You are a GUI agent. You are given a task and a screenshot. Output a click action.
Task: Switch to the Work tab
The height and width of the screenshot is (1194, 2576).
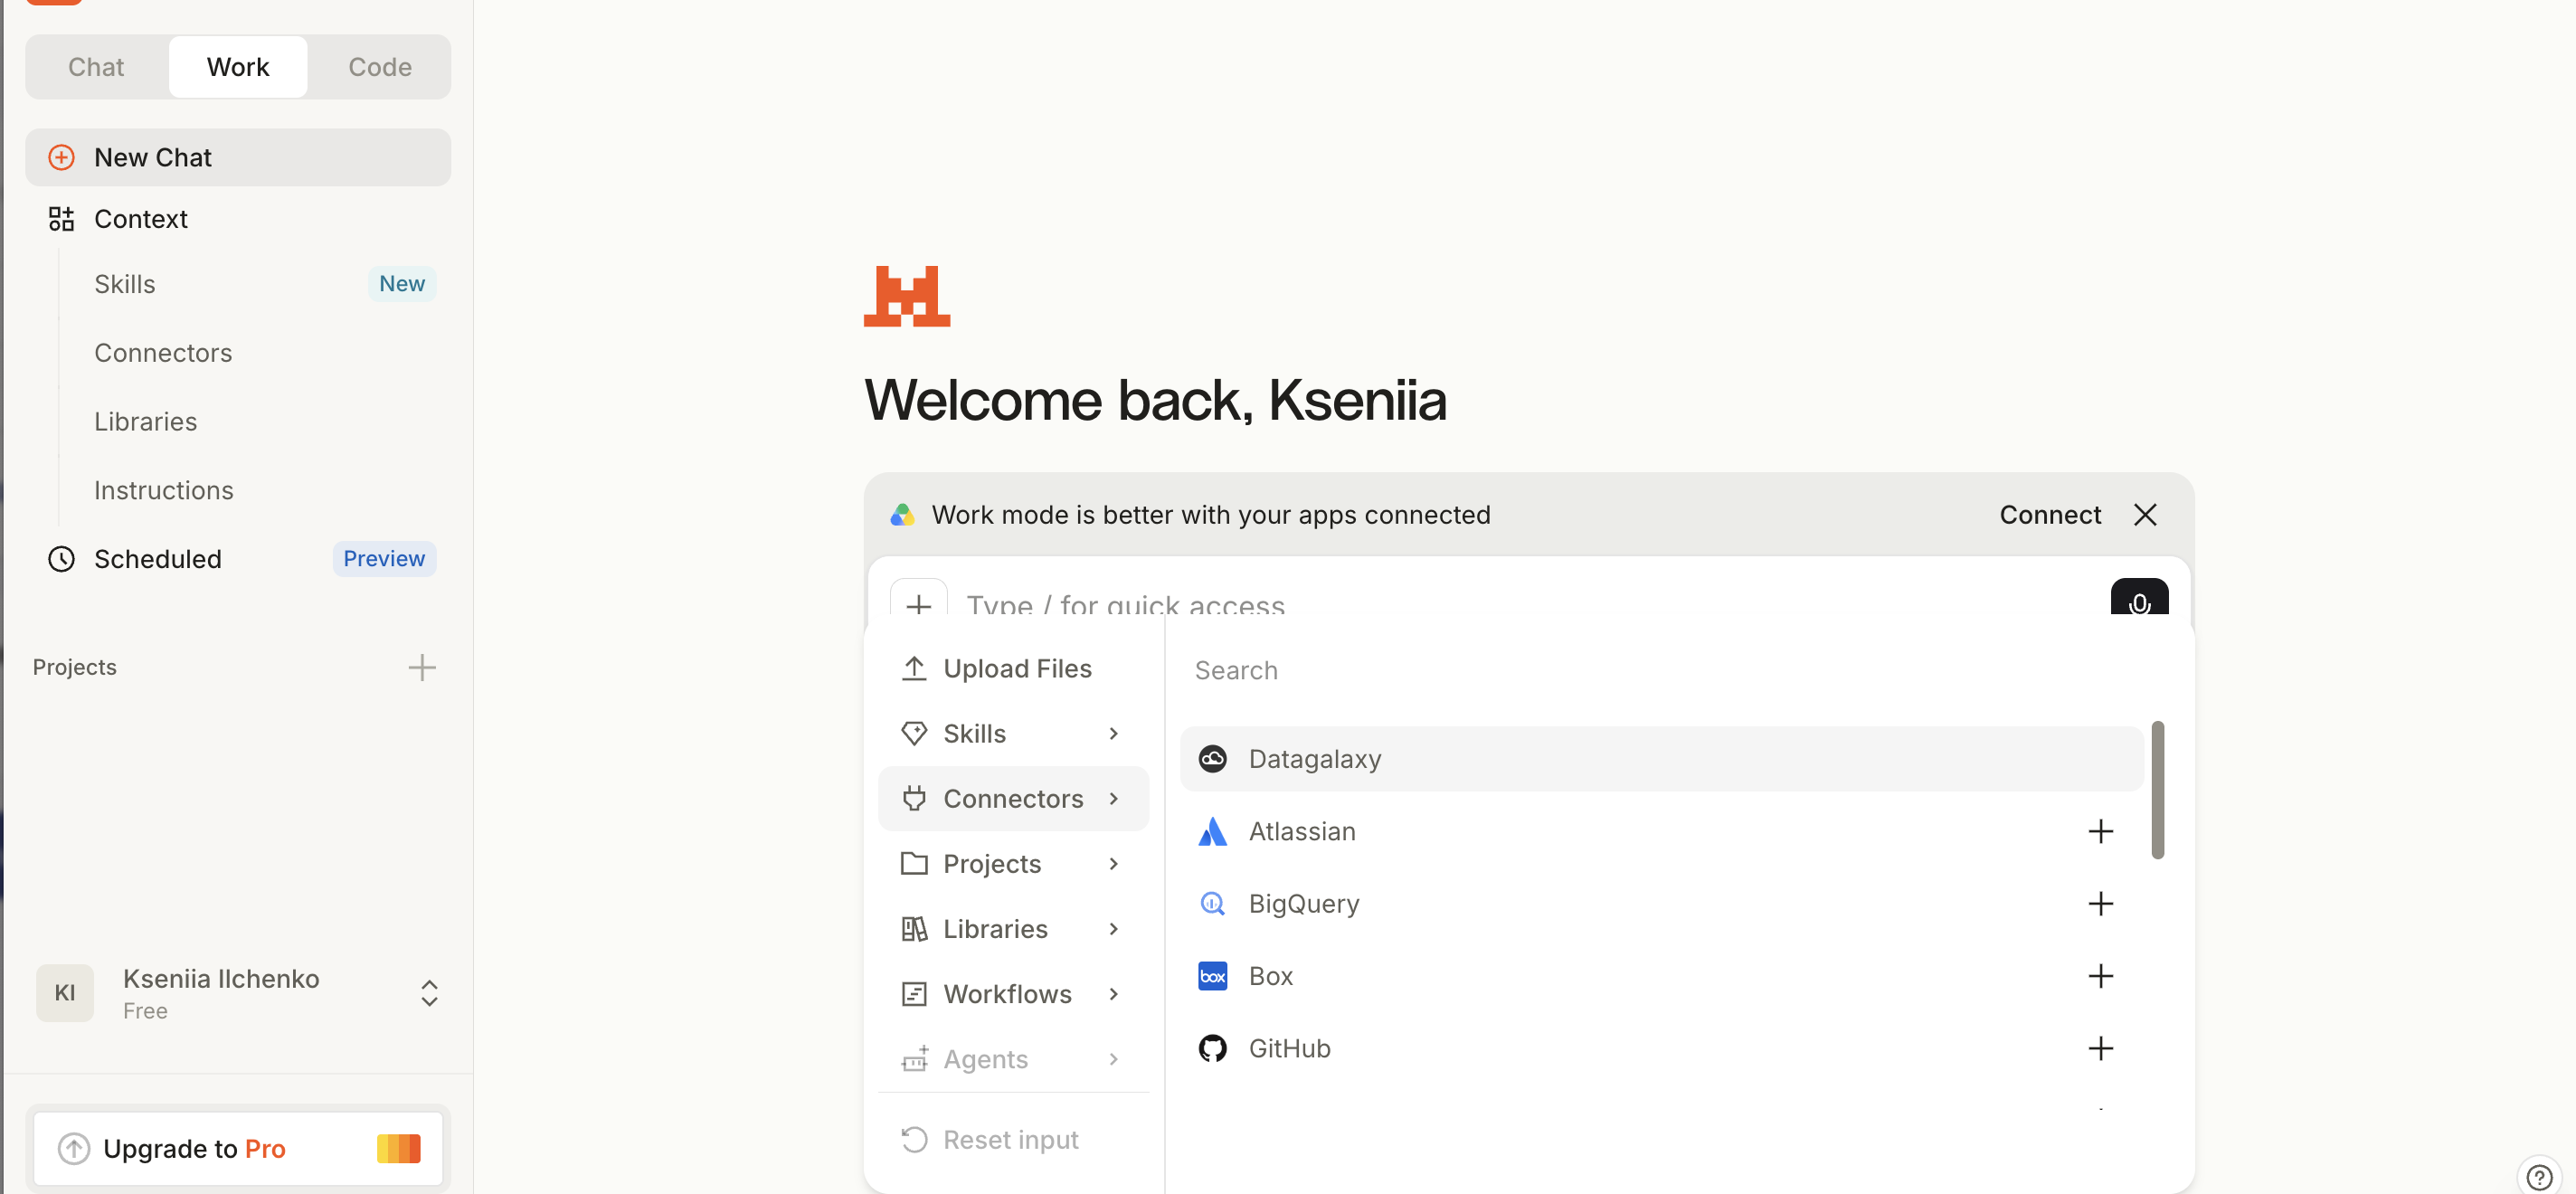coord(238,67)
